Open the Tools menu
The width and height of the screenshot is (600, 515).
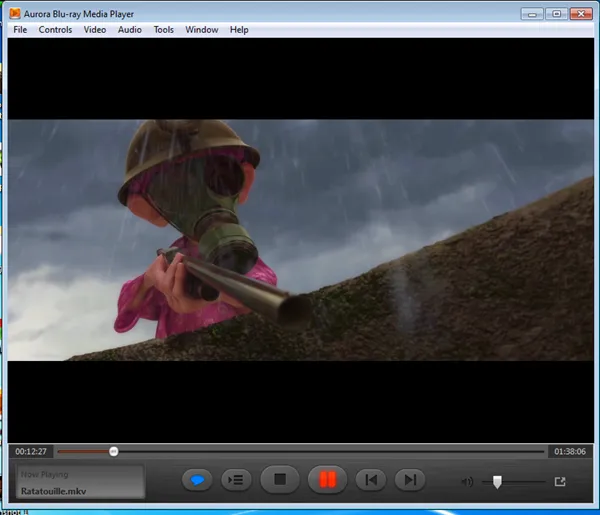click(163, 30)
